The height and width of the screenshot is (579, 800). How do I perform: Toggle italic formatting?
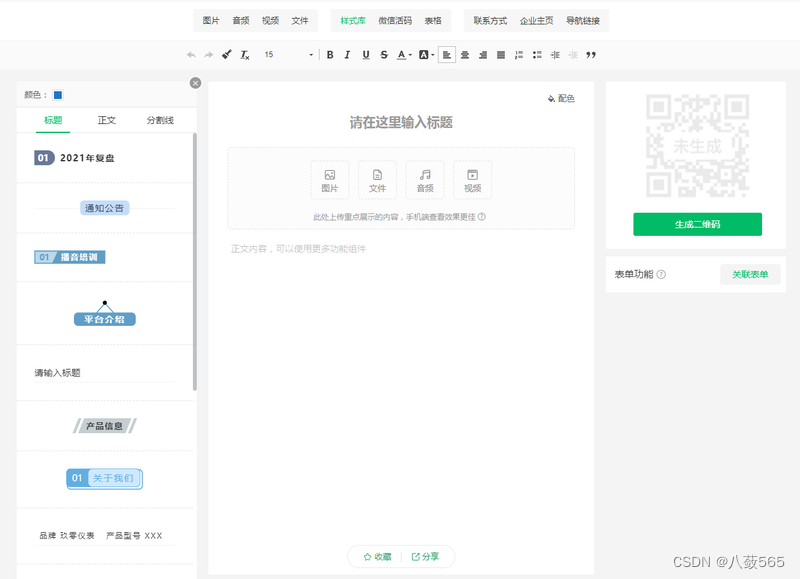click(347, 55)
